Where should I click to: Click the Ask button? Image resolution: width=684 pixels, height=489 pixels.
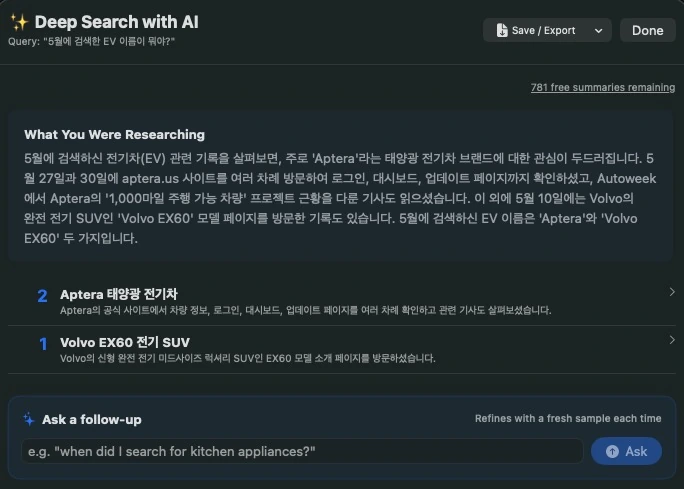[626, 451]
